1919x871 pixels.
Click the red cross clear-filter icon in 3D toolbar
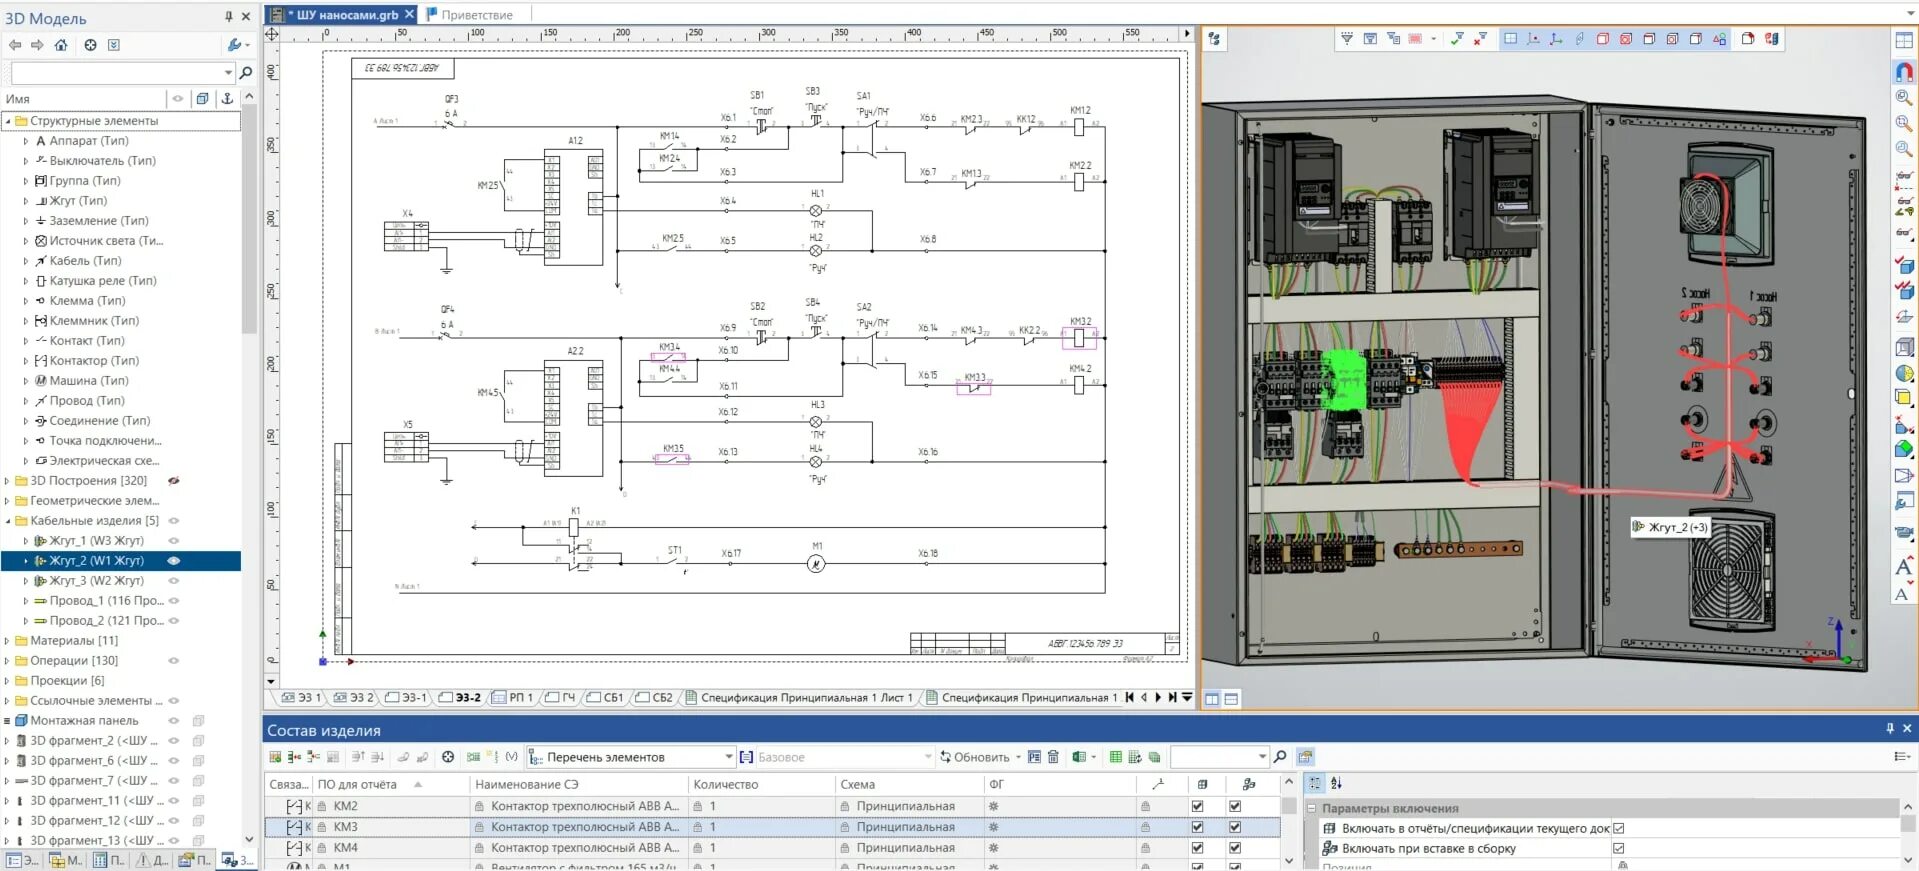click(1480, 39)
